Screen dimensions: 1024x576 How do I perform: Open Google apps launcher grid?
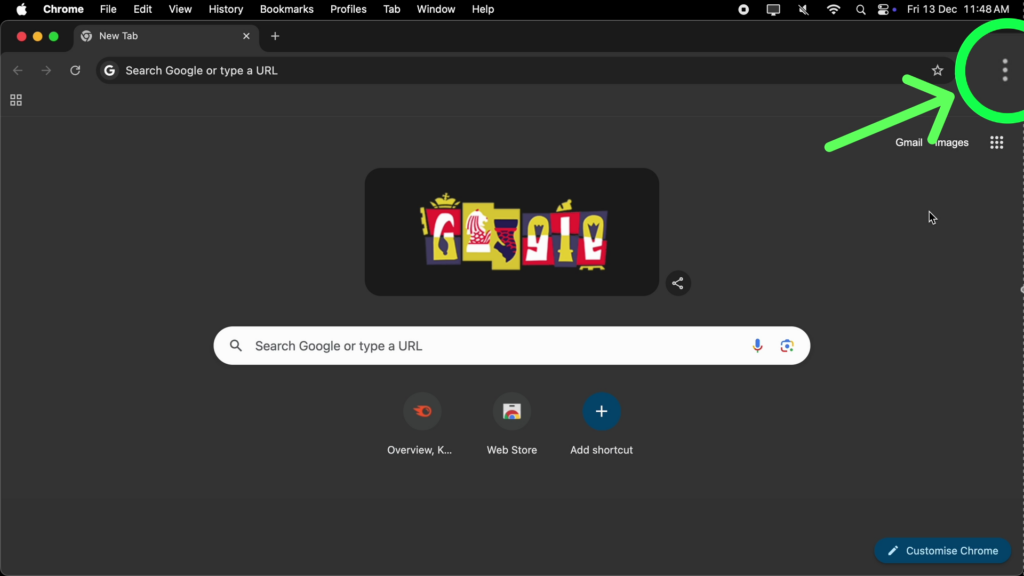coord(996,142)
